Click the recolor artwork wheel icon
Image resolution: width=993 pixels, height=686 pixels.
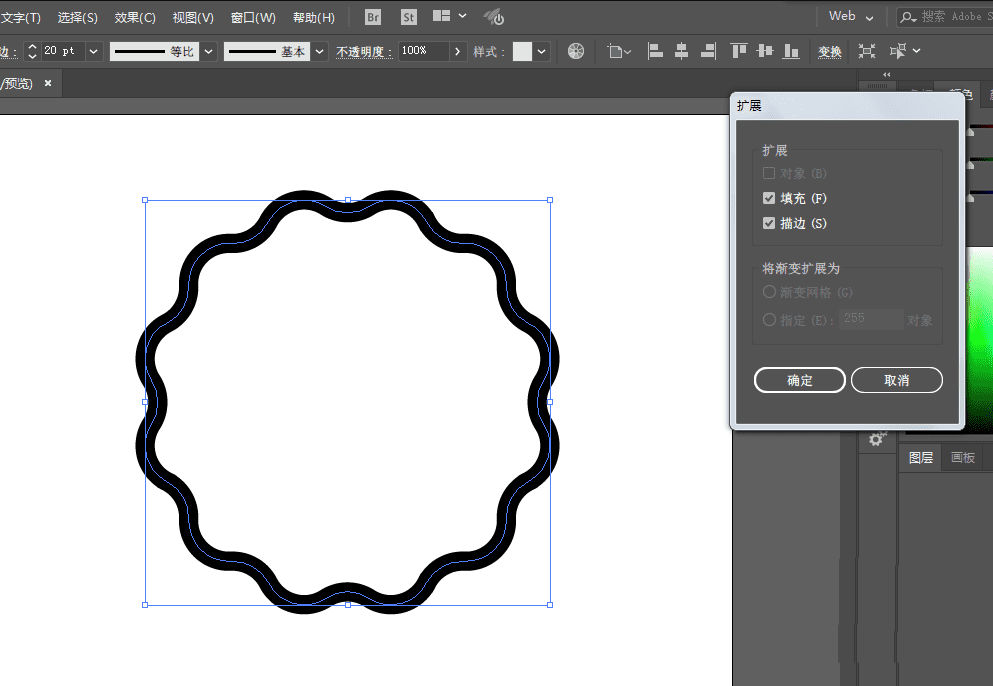(x=576, y=51)
